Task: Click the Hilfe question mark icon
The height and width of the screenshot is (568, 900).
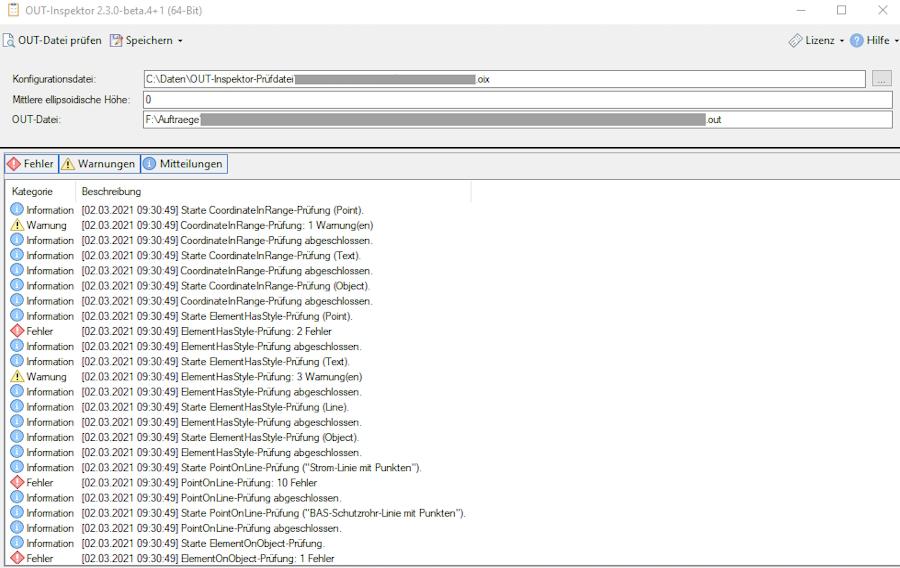Action: (x=856, y=41)
